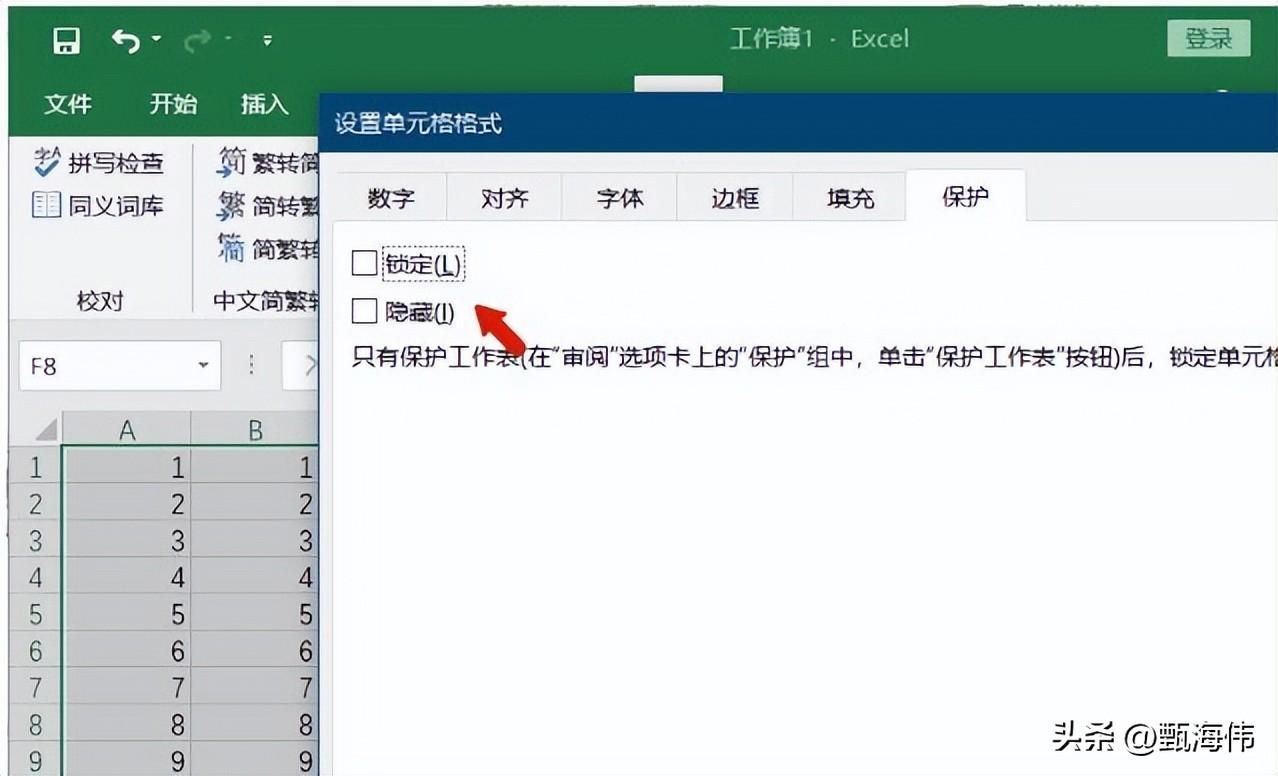This screenshot has height=776, width=1278.
Task: Click cell A9 containing 9
Action: coord(127,762)
